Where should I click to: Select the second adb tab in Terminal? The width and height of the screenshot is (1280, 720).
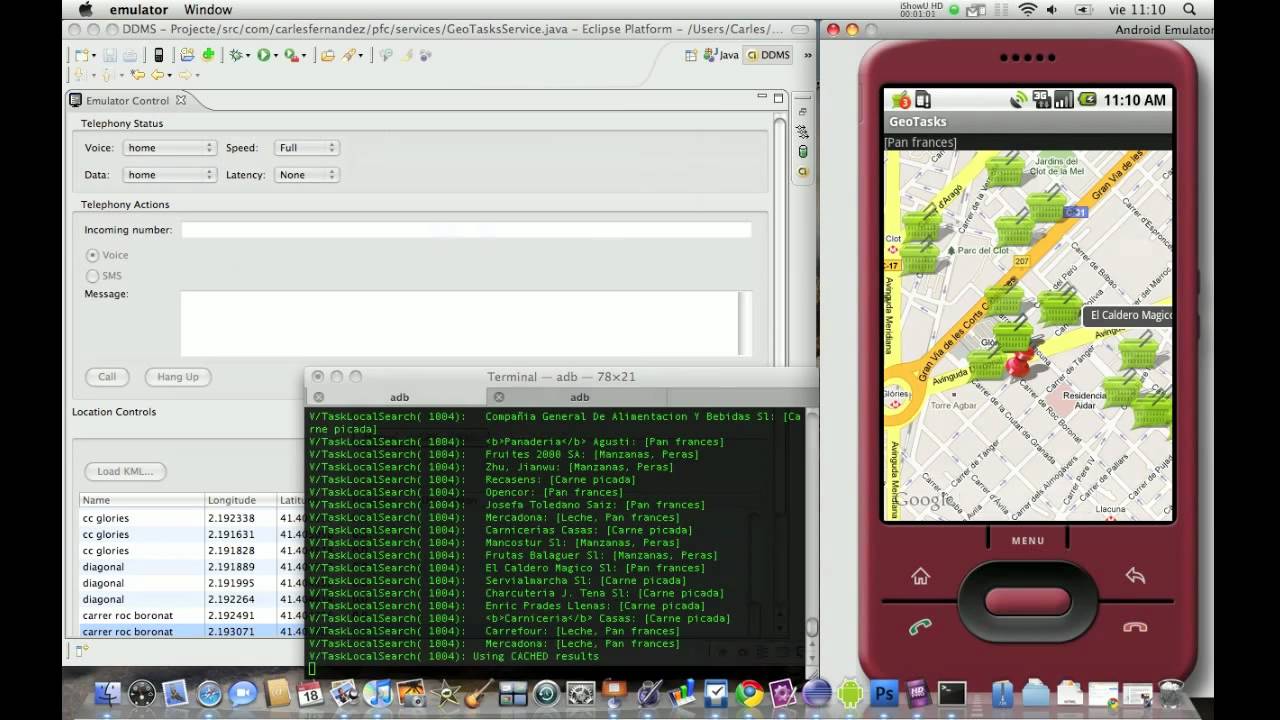tap(580, 397)
